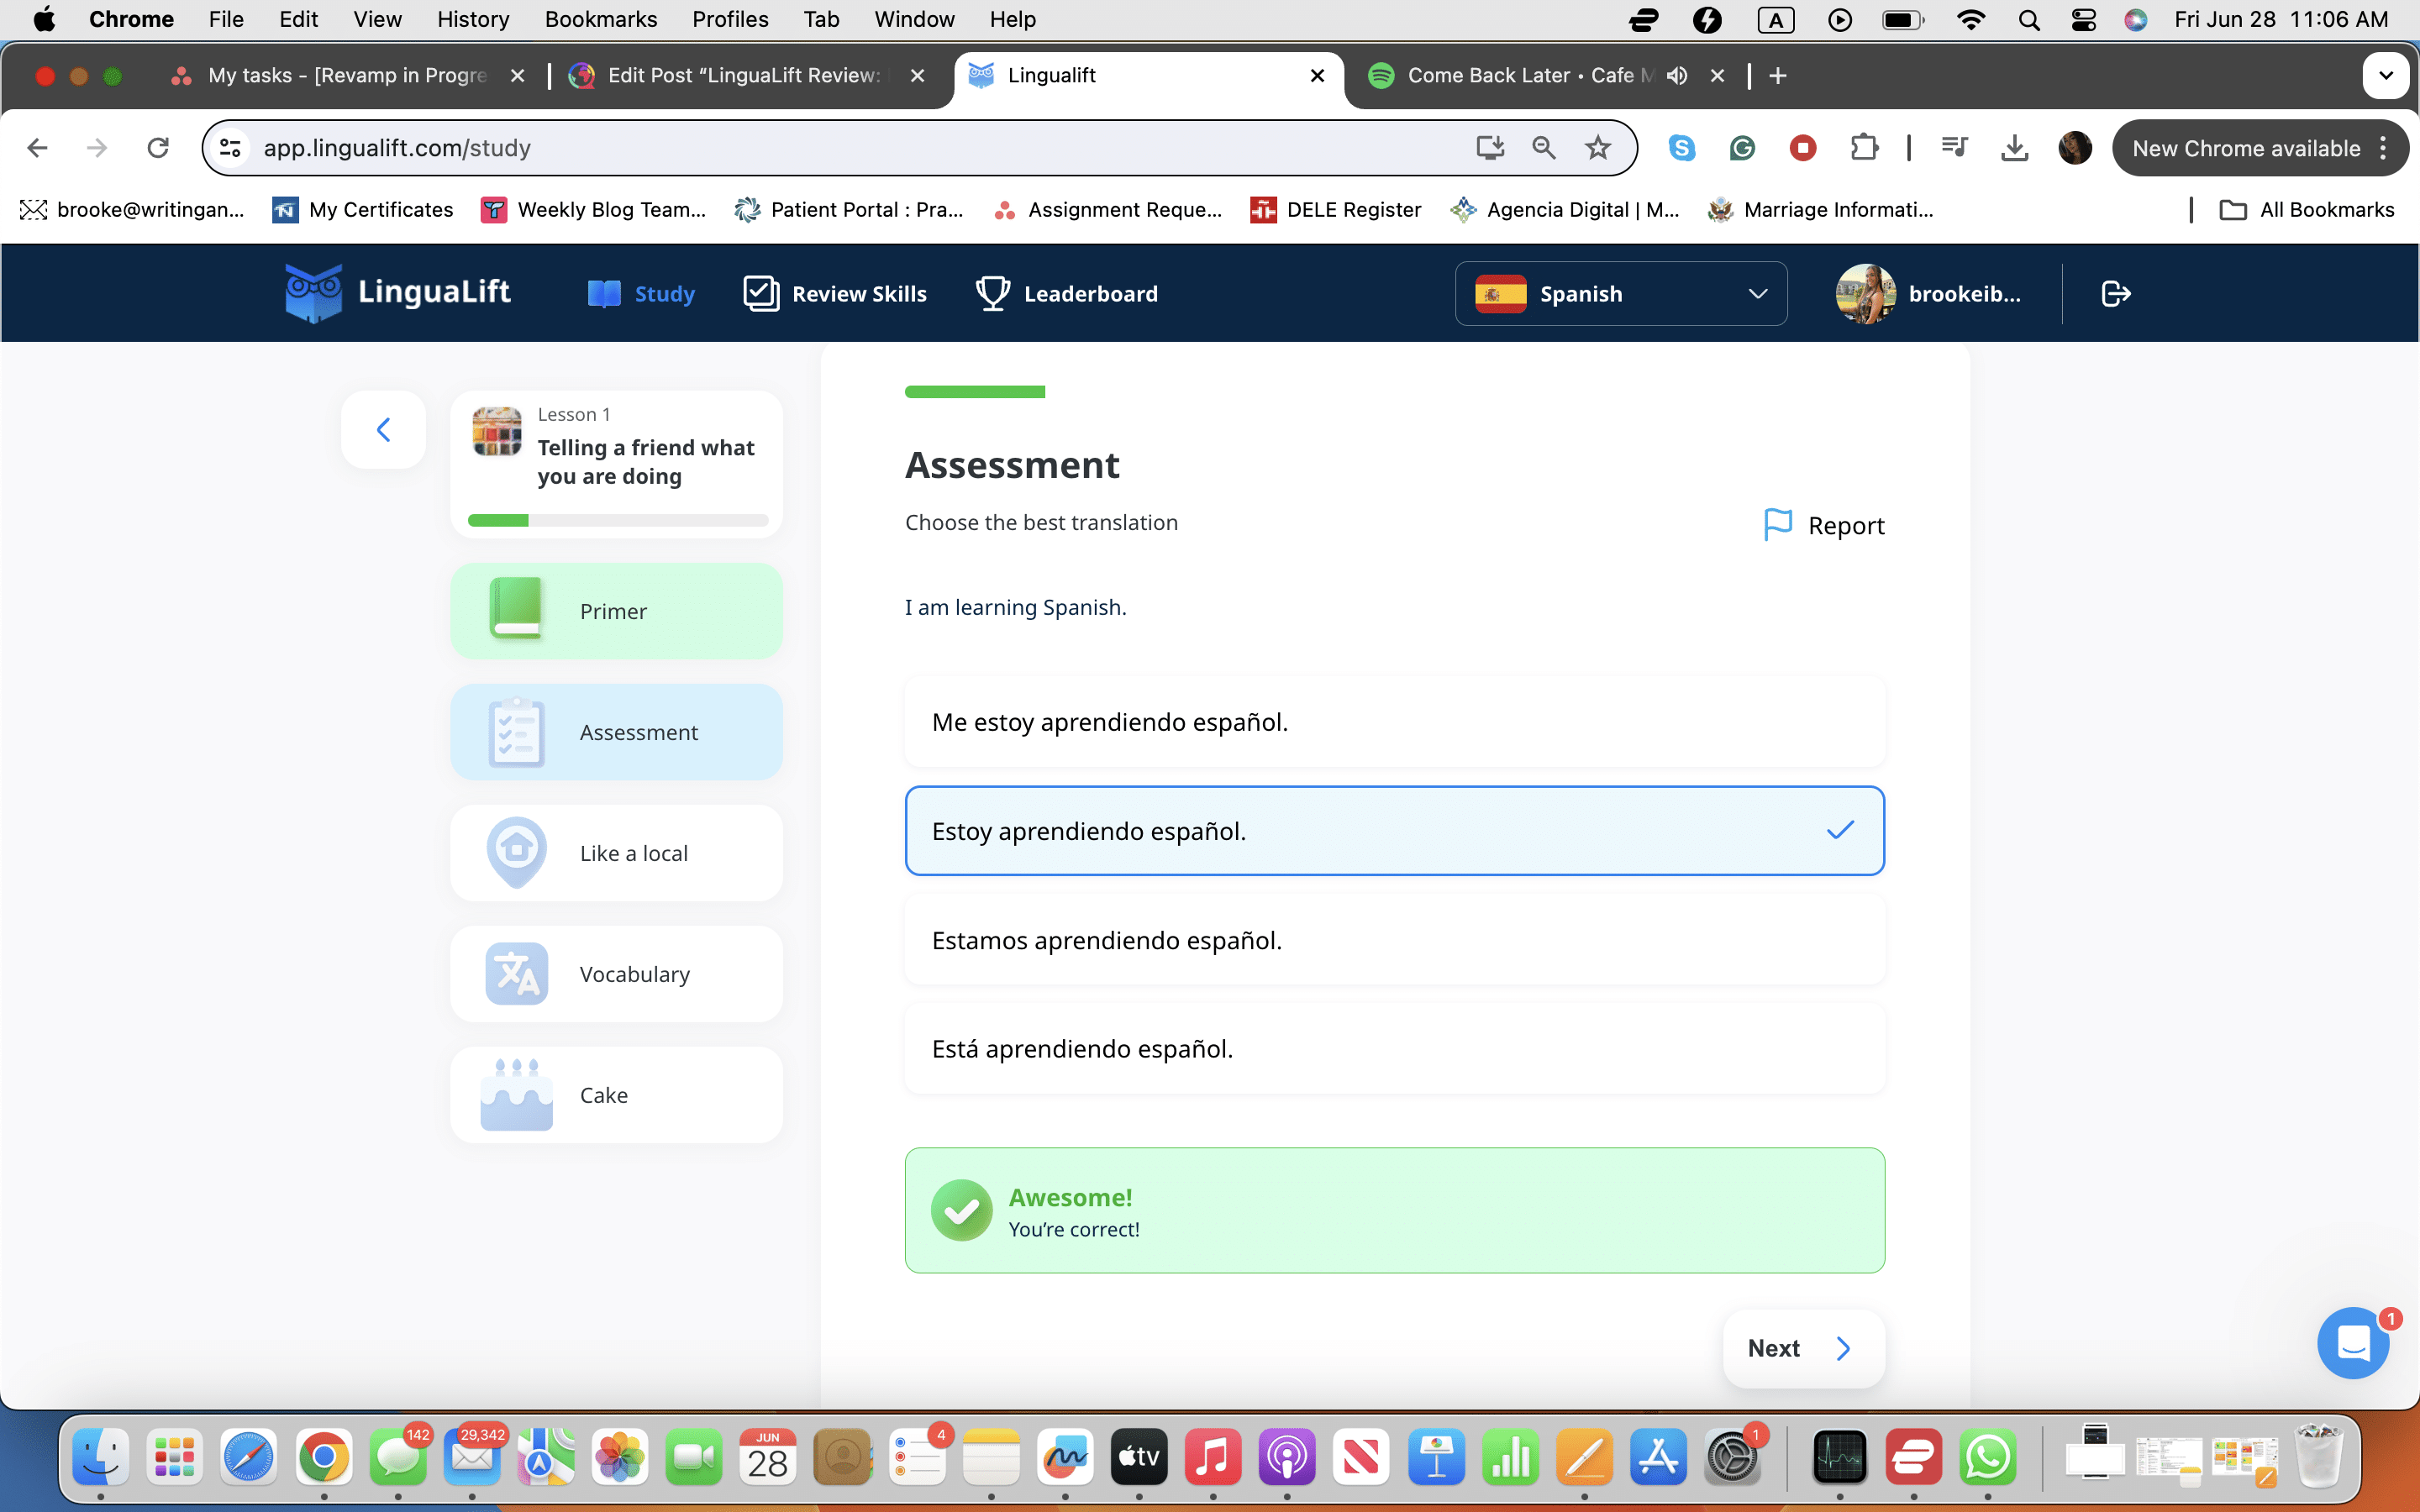The image size is (2420, 1512).
Task: Mute the Spotify tab audio icon
Action: pyautogui.click(x=1677, y=76)
